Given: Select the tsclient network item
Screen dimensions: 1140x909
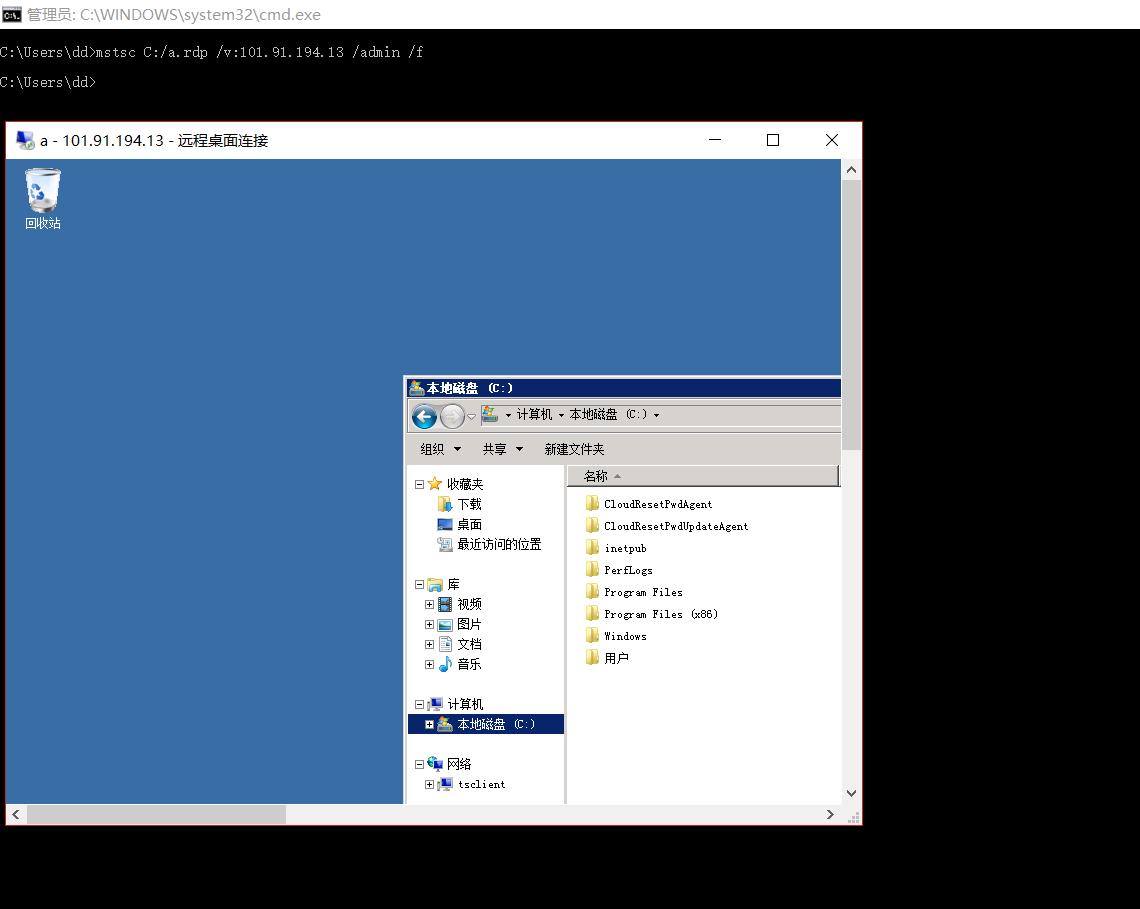Looking at the screenshot, I should (x=480, y=784).
